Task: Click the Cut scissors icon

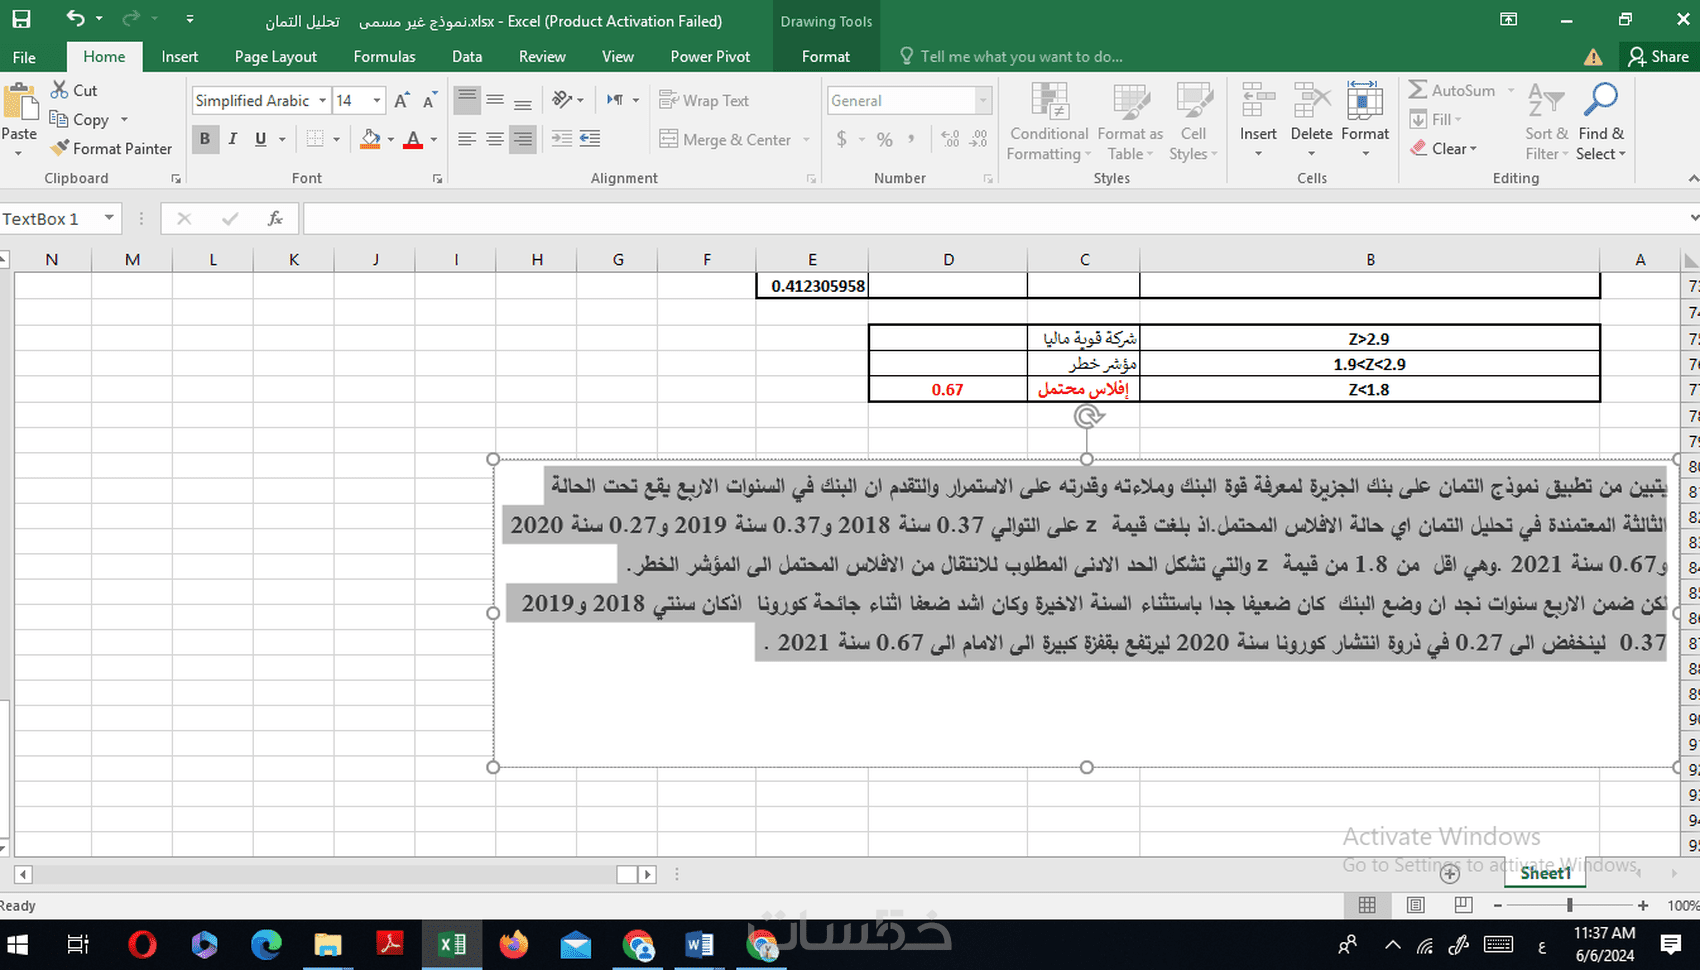Action: pos(60,90)
